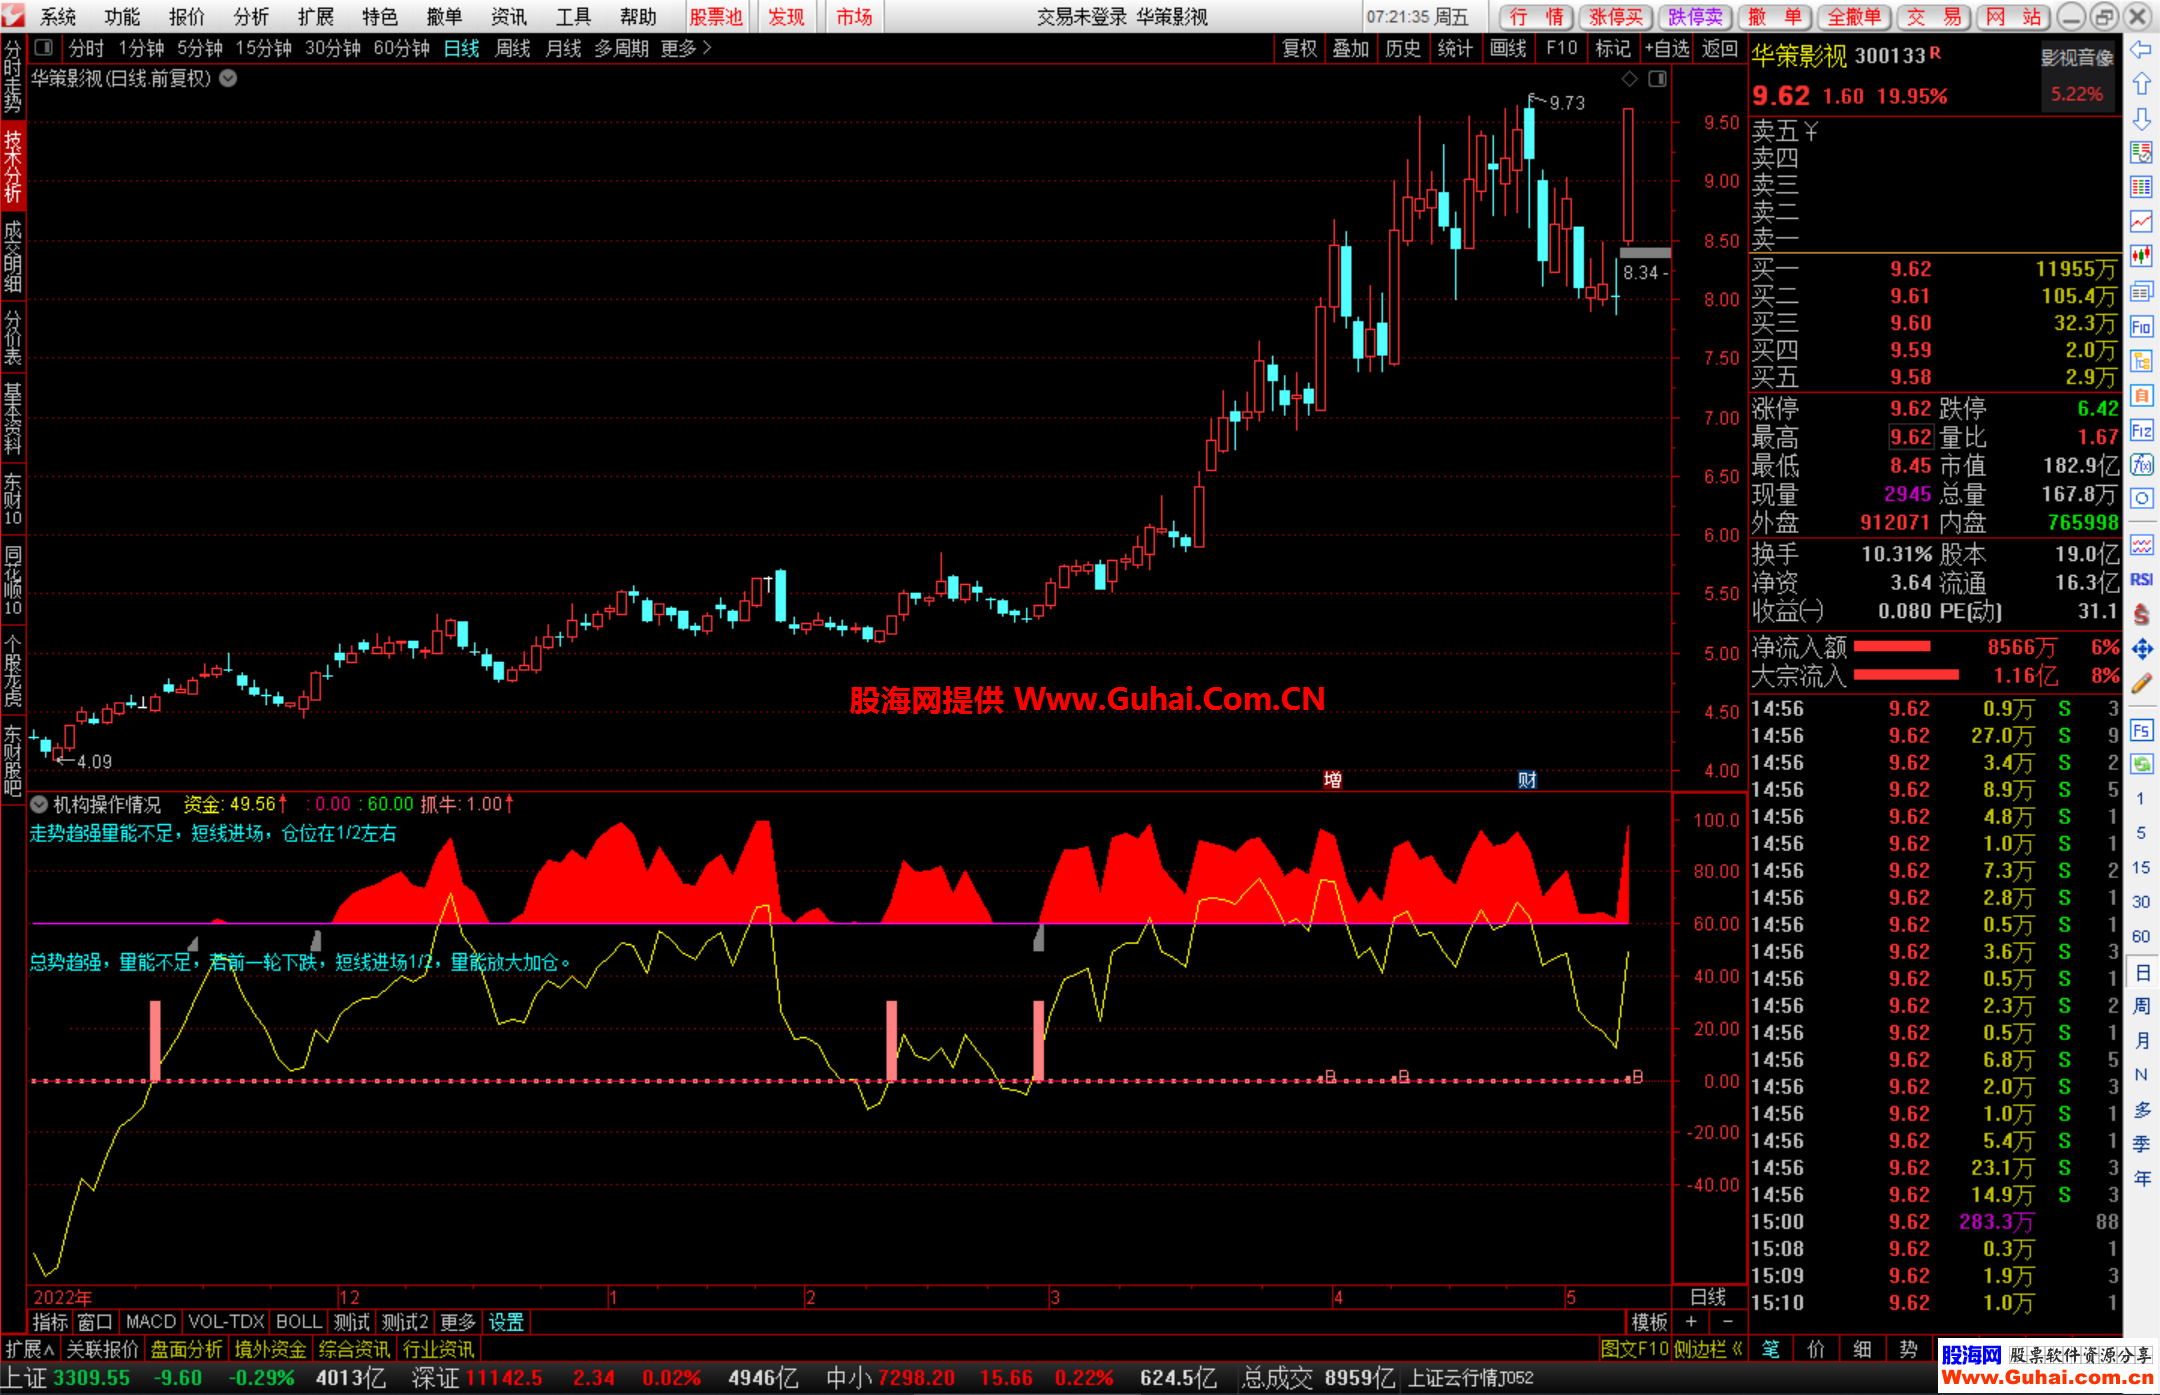Screen dimensions: 2160x1395
Task: Click the application logo icon at top-left
Action: click(13, 15)
